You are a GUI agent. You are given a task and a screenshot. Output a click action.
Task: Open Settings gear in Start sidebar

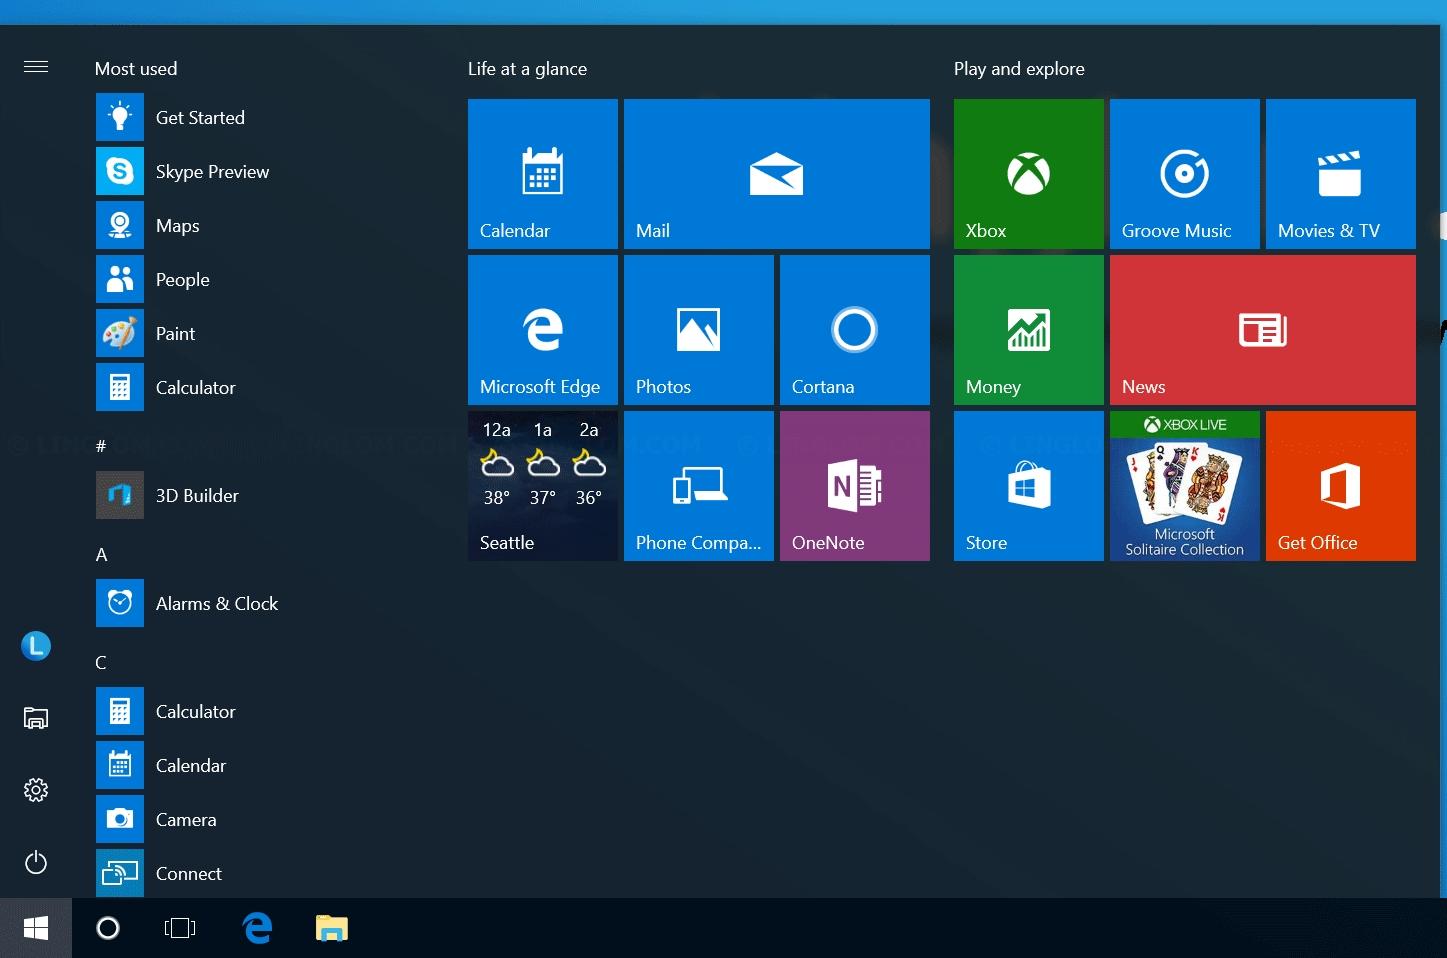(36, 790)
